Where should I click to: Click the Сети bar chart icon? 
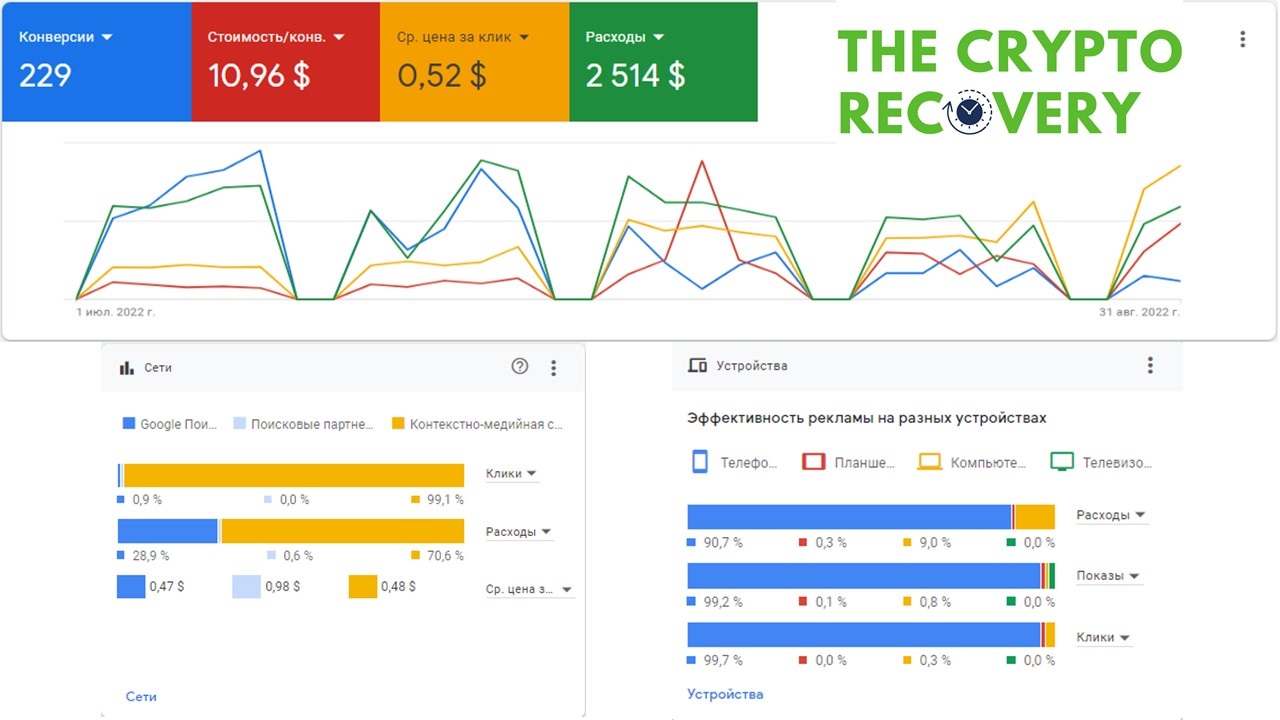point(126,367)
